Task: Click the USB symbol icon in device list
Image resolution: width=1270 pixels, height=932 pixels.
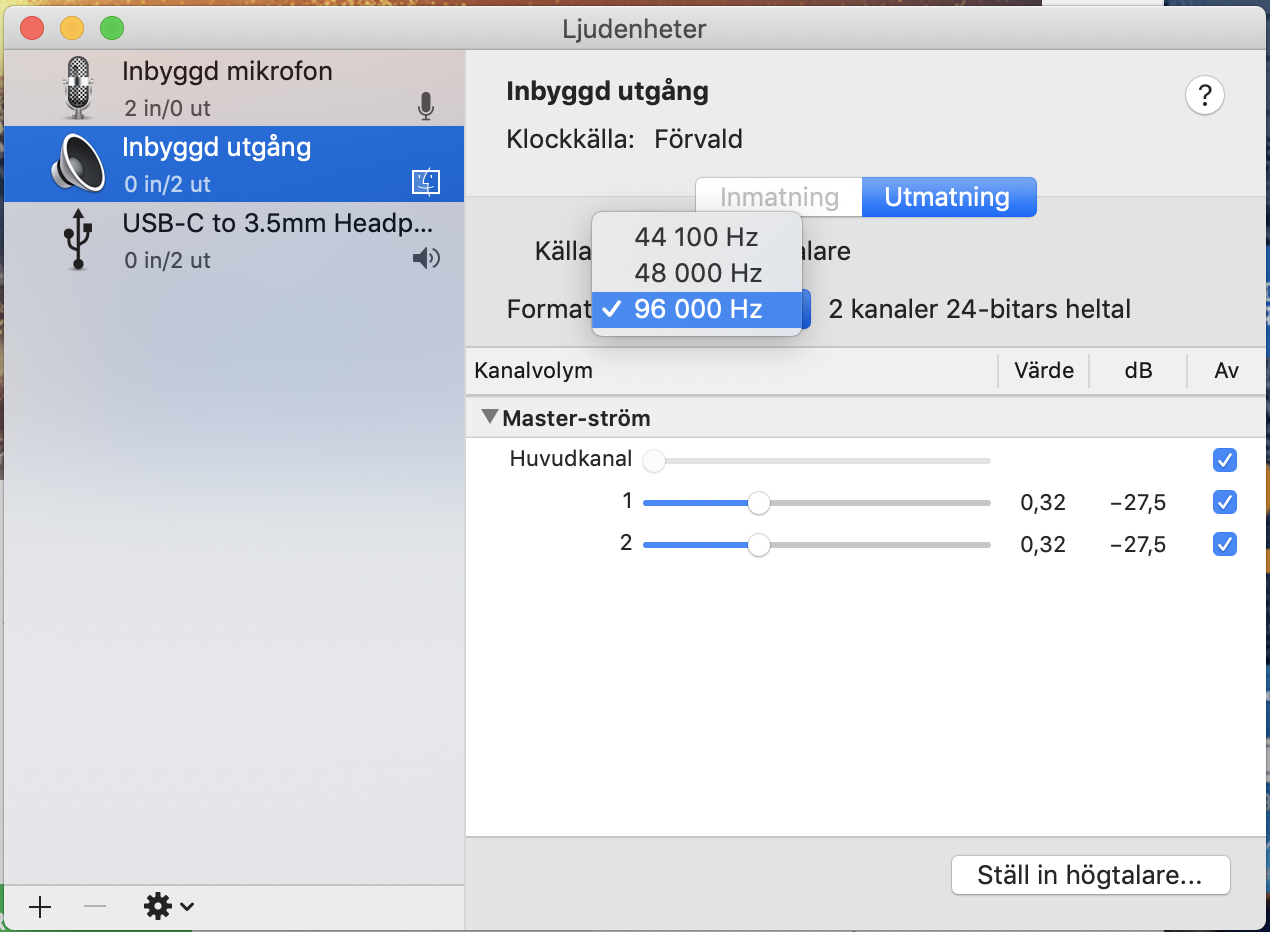Action: [77, 240]
